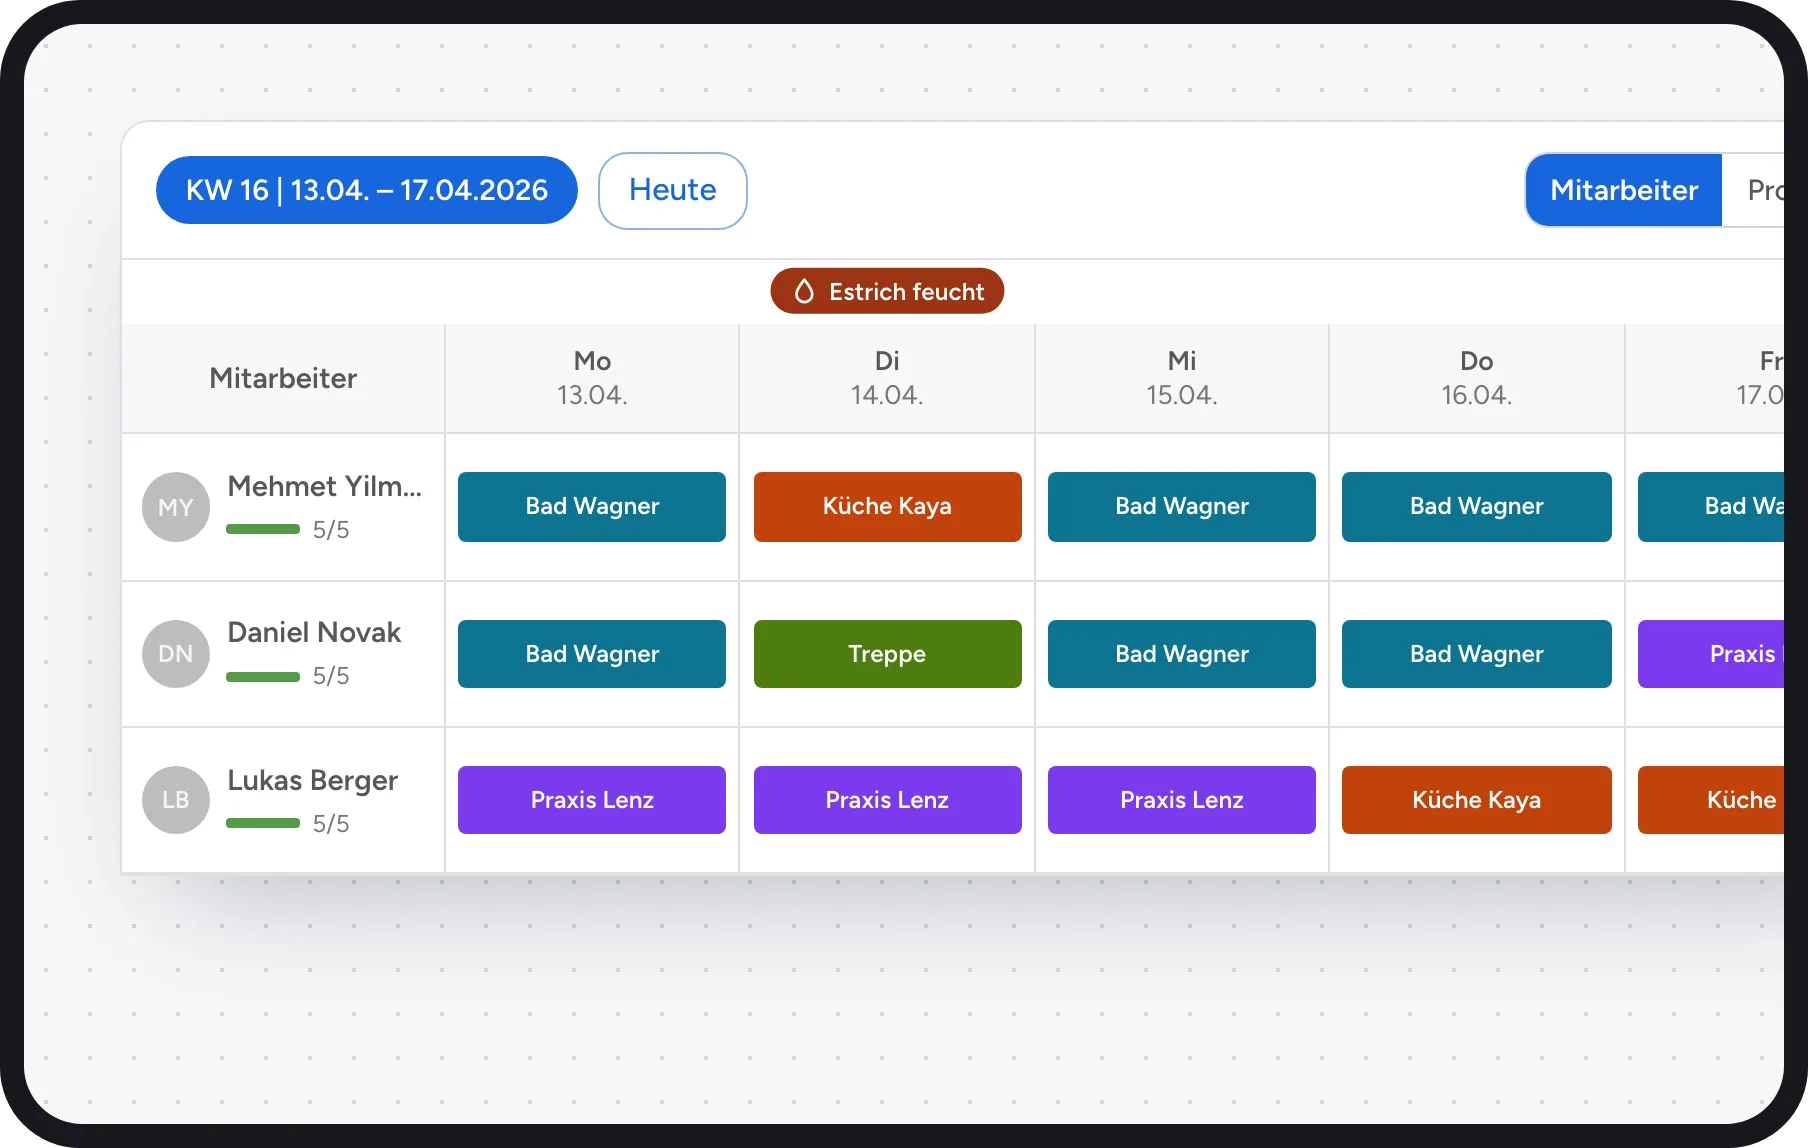Select the Daniel Novak employee name
This screenshot has width=1808, height=1148.
[x=314, y=632]
